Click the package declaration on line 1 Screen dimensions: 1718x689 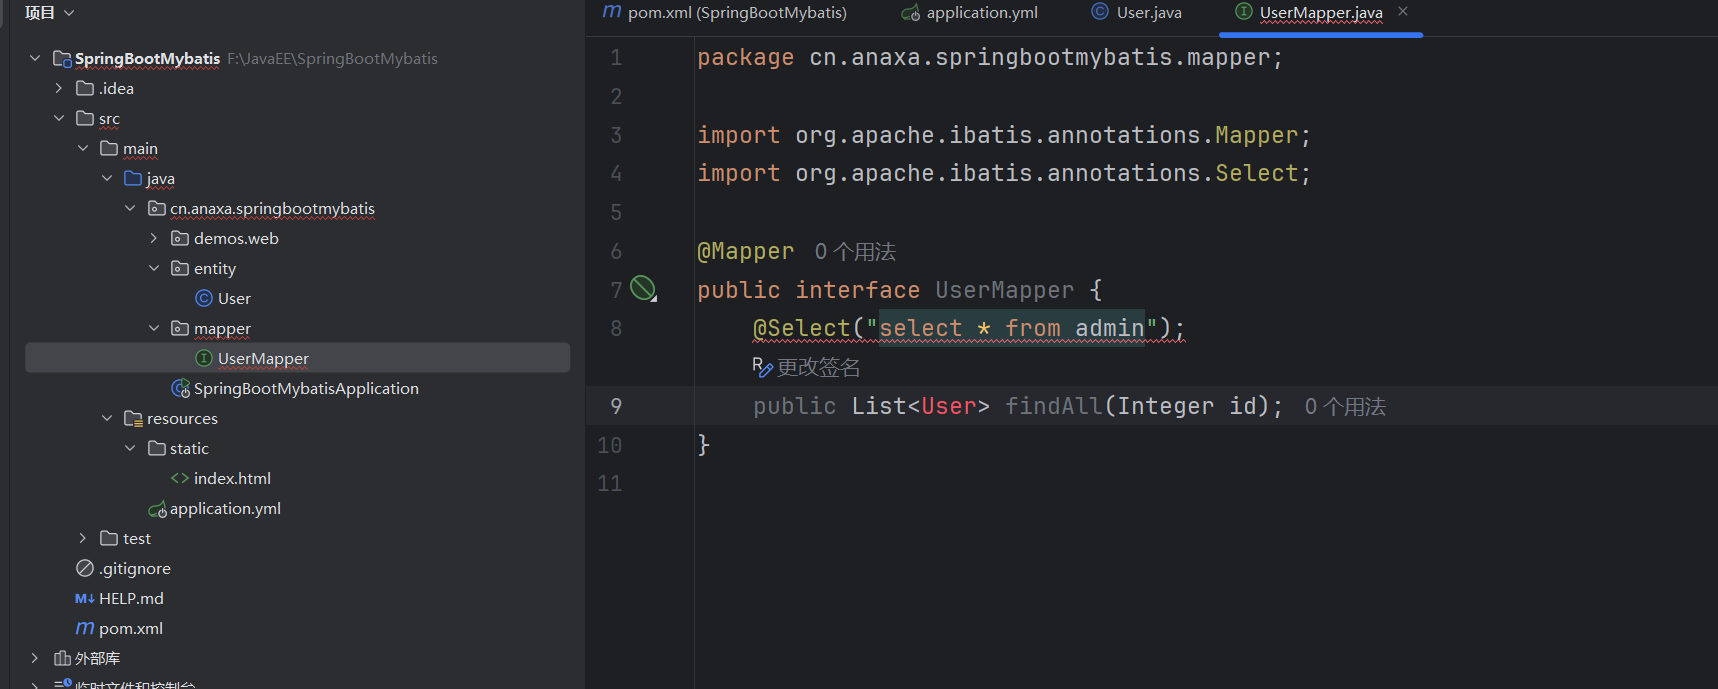(x=990, y=58)
